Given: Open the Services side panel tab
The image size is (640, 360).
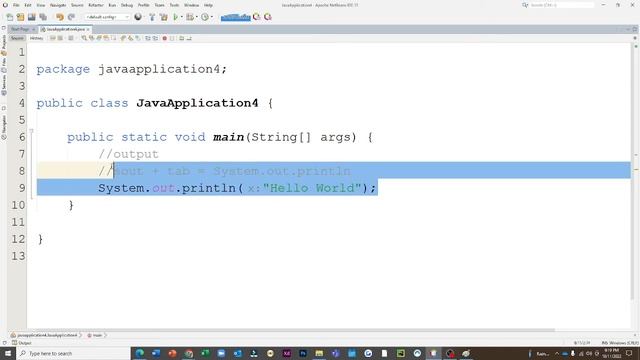Looking at the screenshot, I should coord(4,85).
